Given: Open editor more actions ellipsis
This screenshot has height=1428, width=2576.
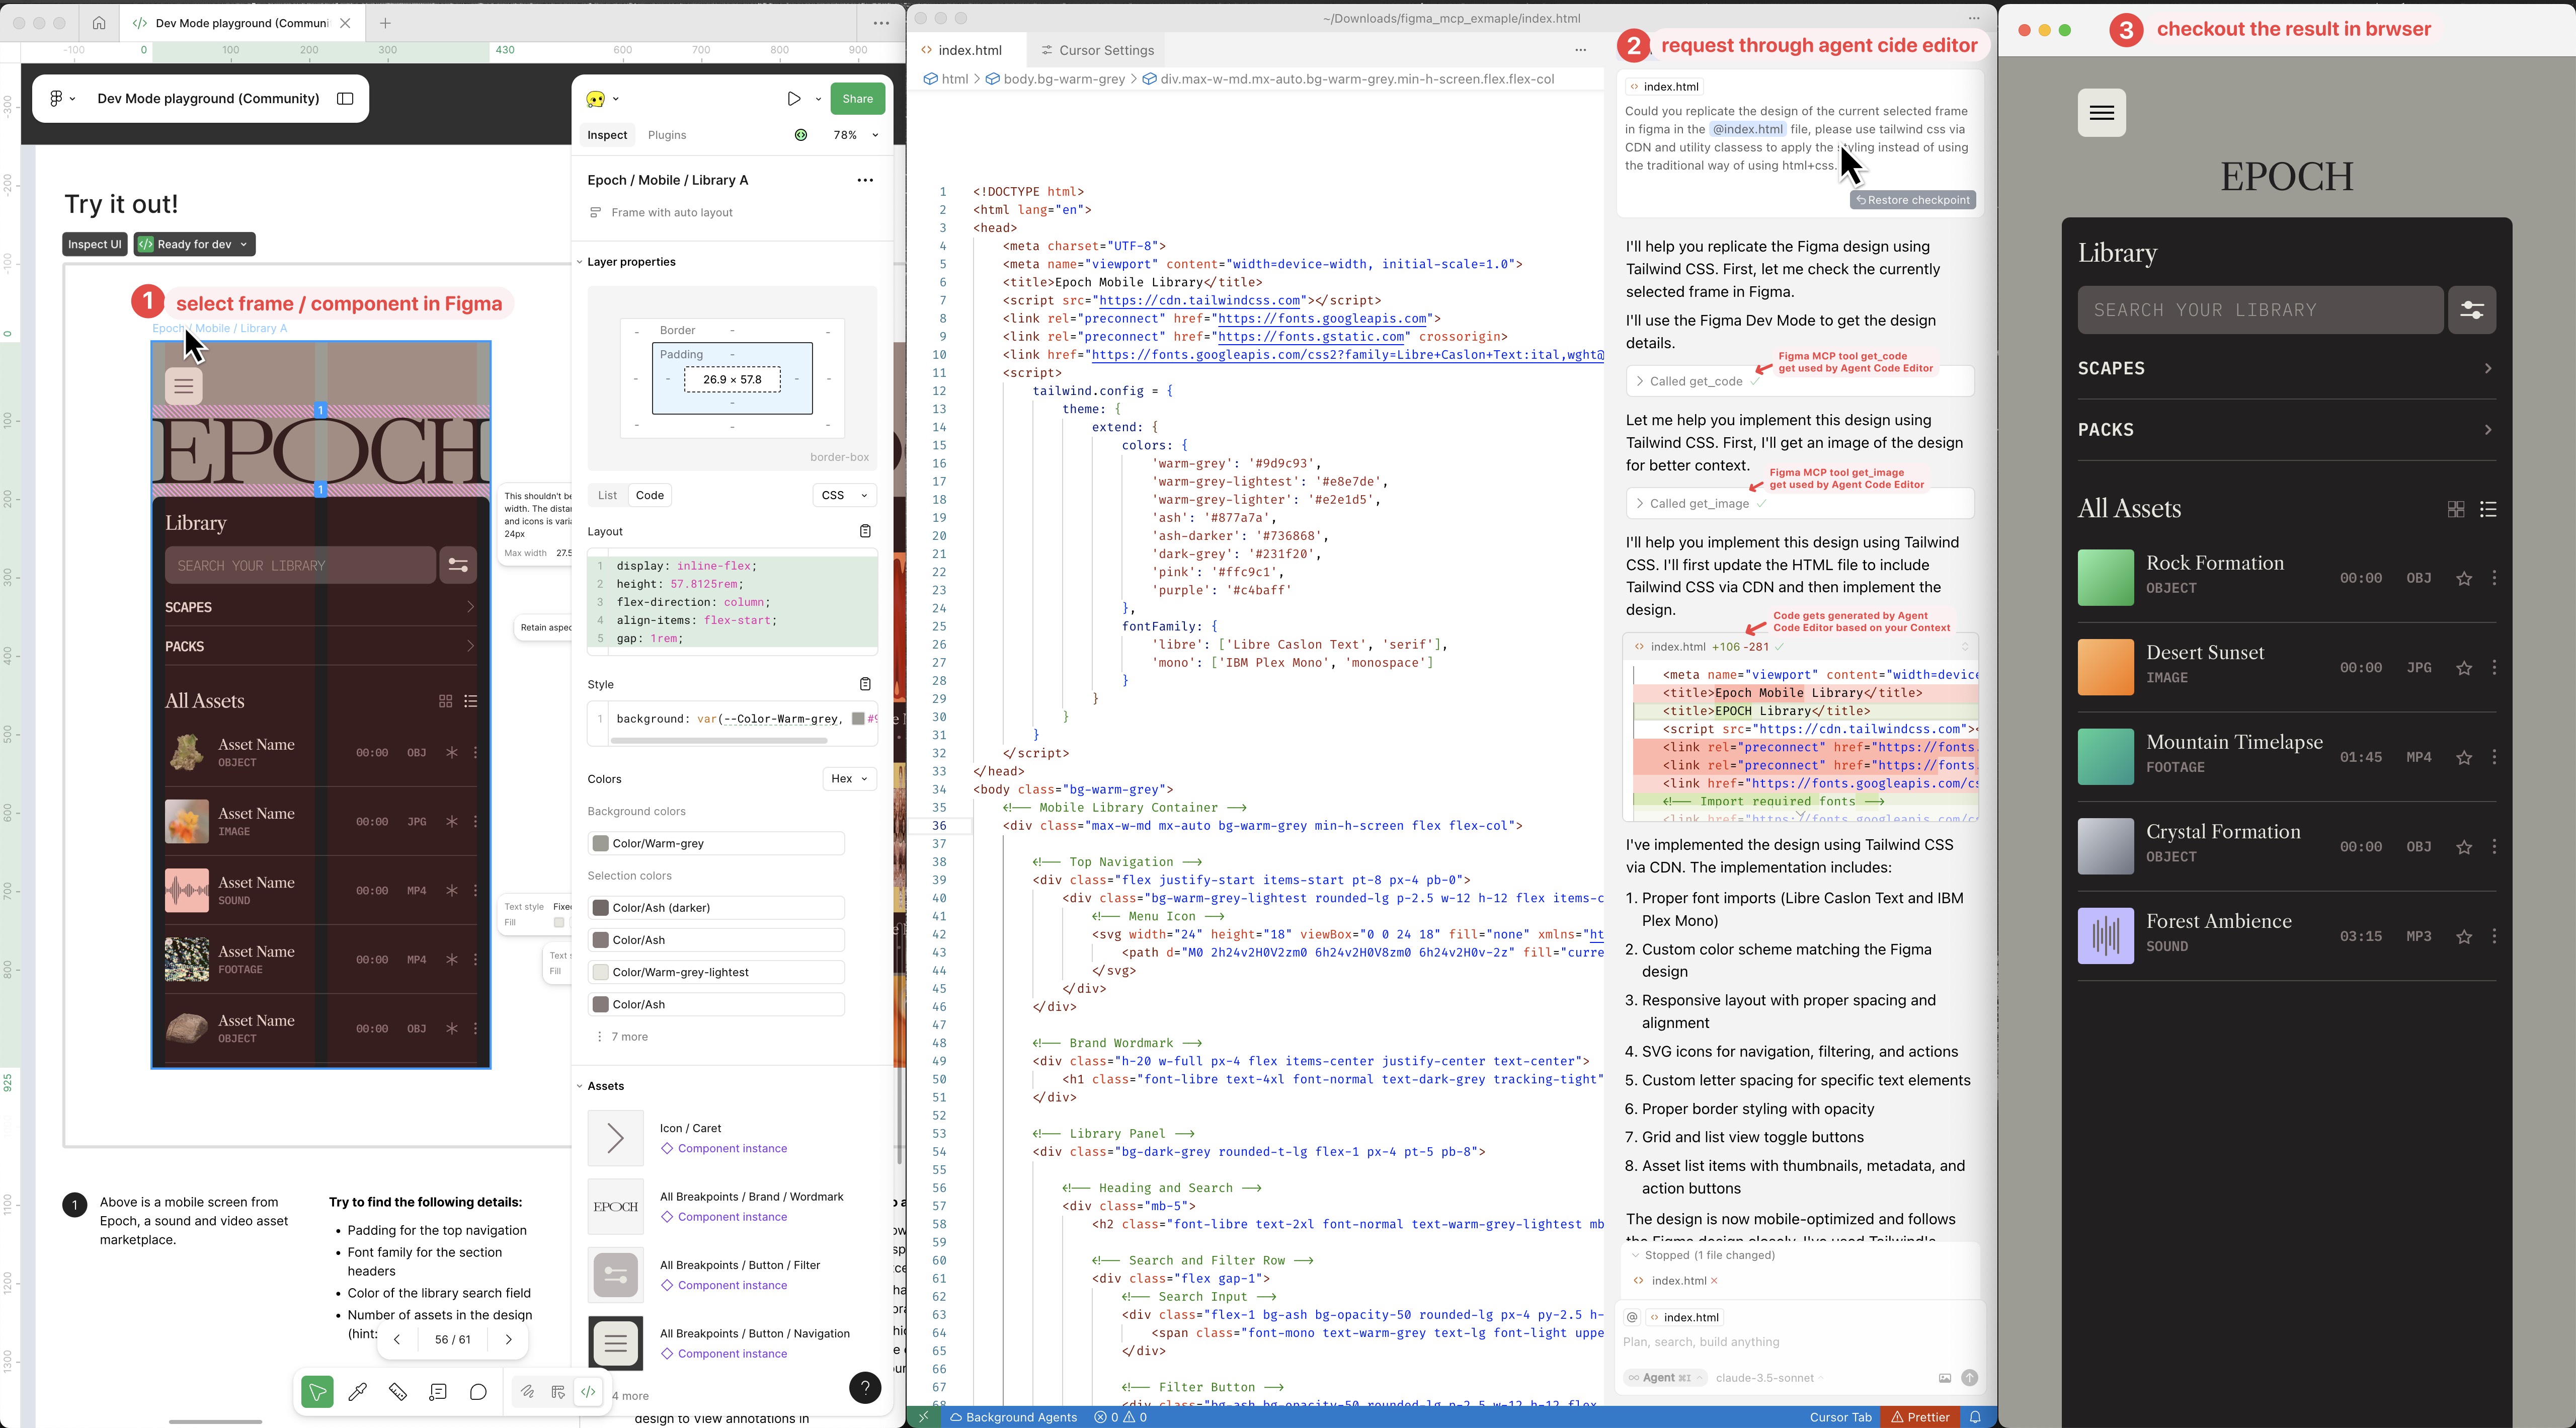Looking at the screenshot, I should click(x=1581, y=50).
